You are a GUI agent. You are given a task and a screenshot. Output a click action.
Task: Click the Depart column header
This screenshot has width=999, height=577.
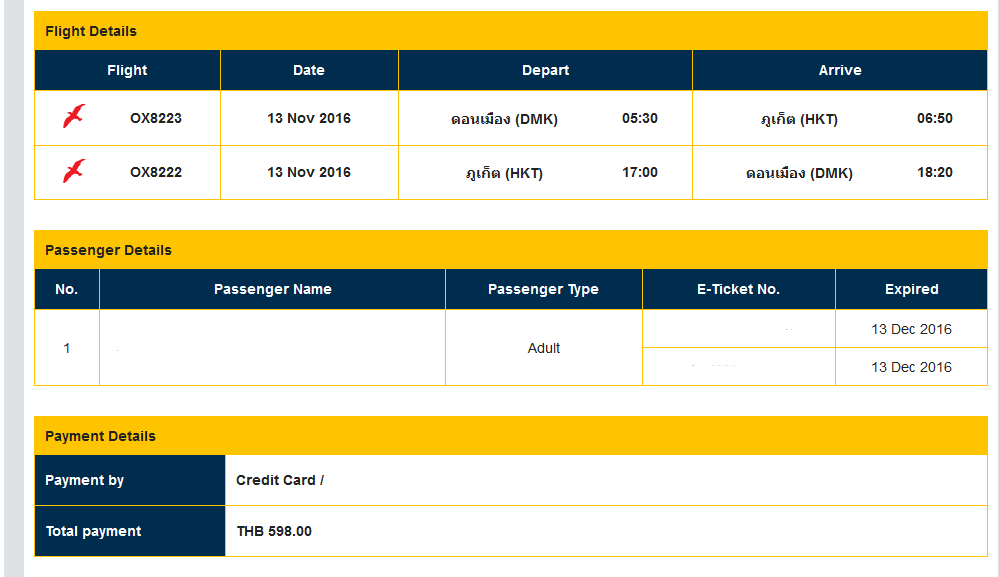[x=545, y=70]
